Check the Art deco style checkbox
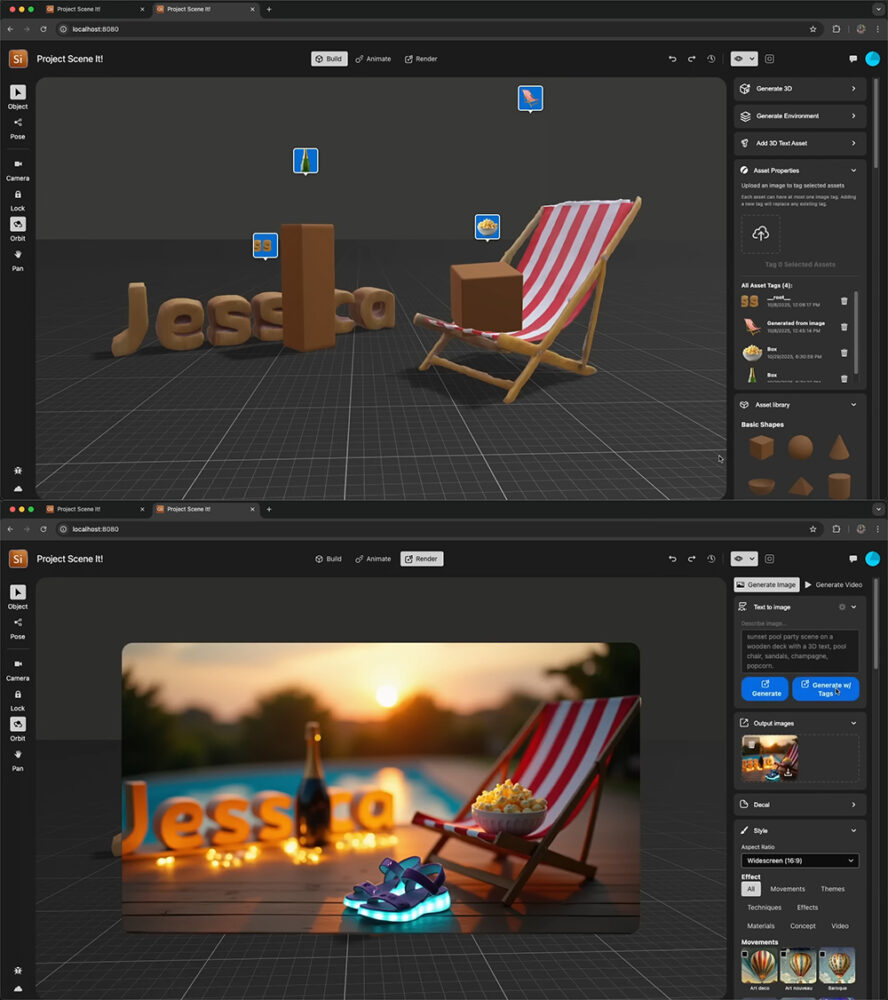 pos(746,954)
